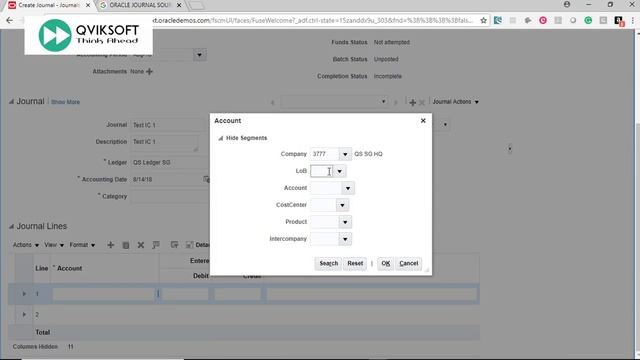Go back with browser back arrow
This screenshot has height=360, width=640.
pyautogui.click(x=9, y=20)
